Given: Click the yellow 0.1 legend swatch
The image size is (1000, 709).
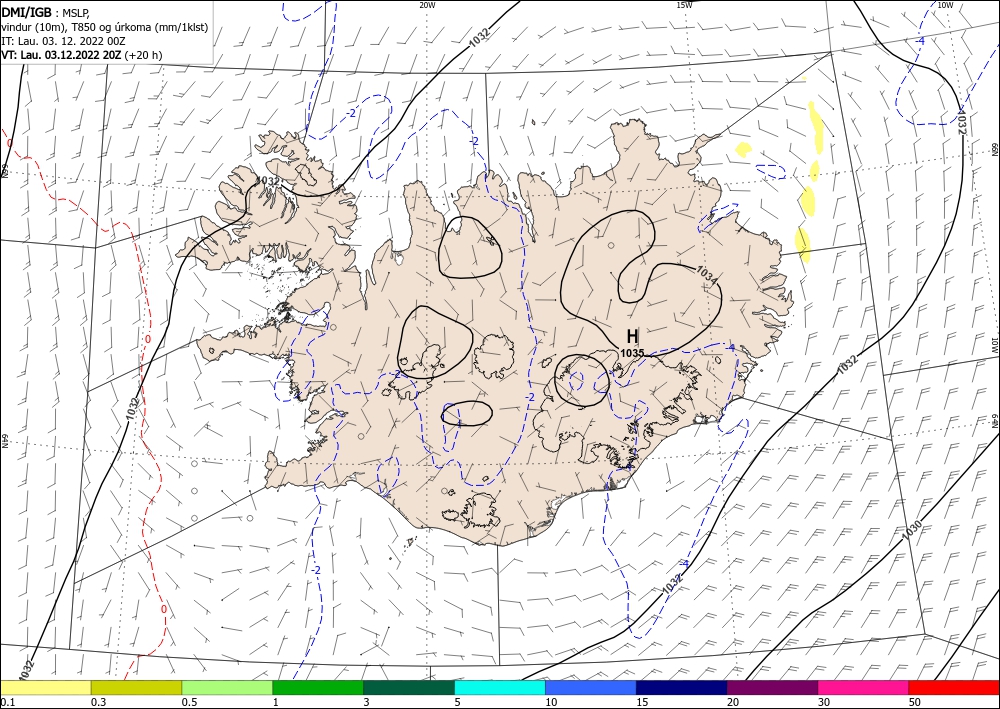Looking at the screenshot, I should [x=46, y=687].
